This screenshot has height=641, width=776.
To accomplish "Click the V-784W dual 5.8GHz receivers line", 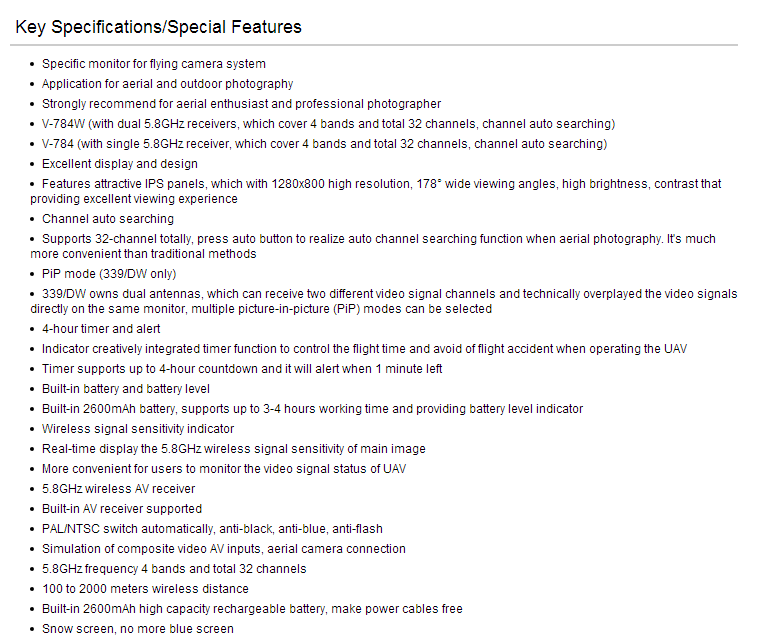I will (x=328, y=124).
